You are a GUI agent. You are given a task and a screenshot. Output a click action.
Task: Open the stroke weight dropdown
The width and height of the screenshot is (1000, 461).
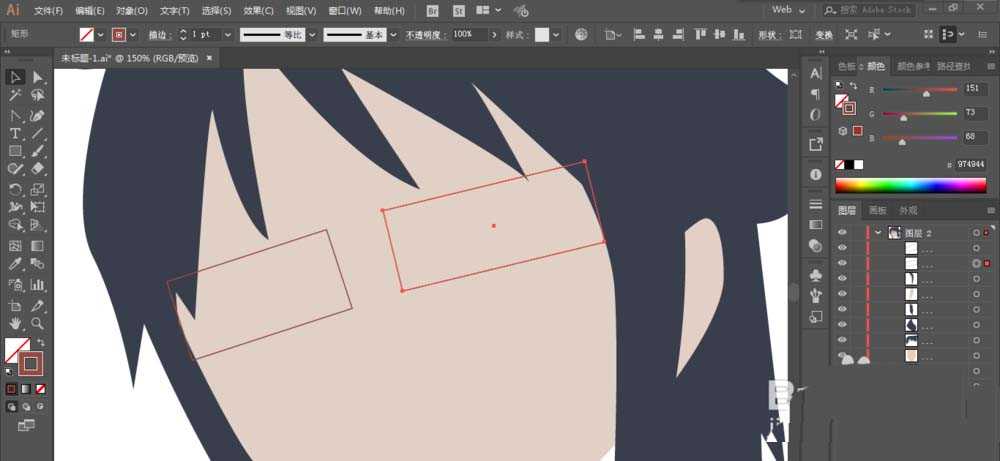pyautogui.click(x=228, y=35)
